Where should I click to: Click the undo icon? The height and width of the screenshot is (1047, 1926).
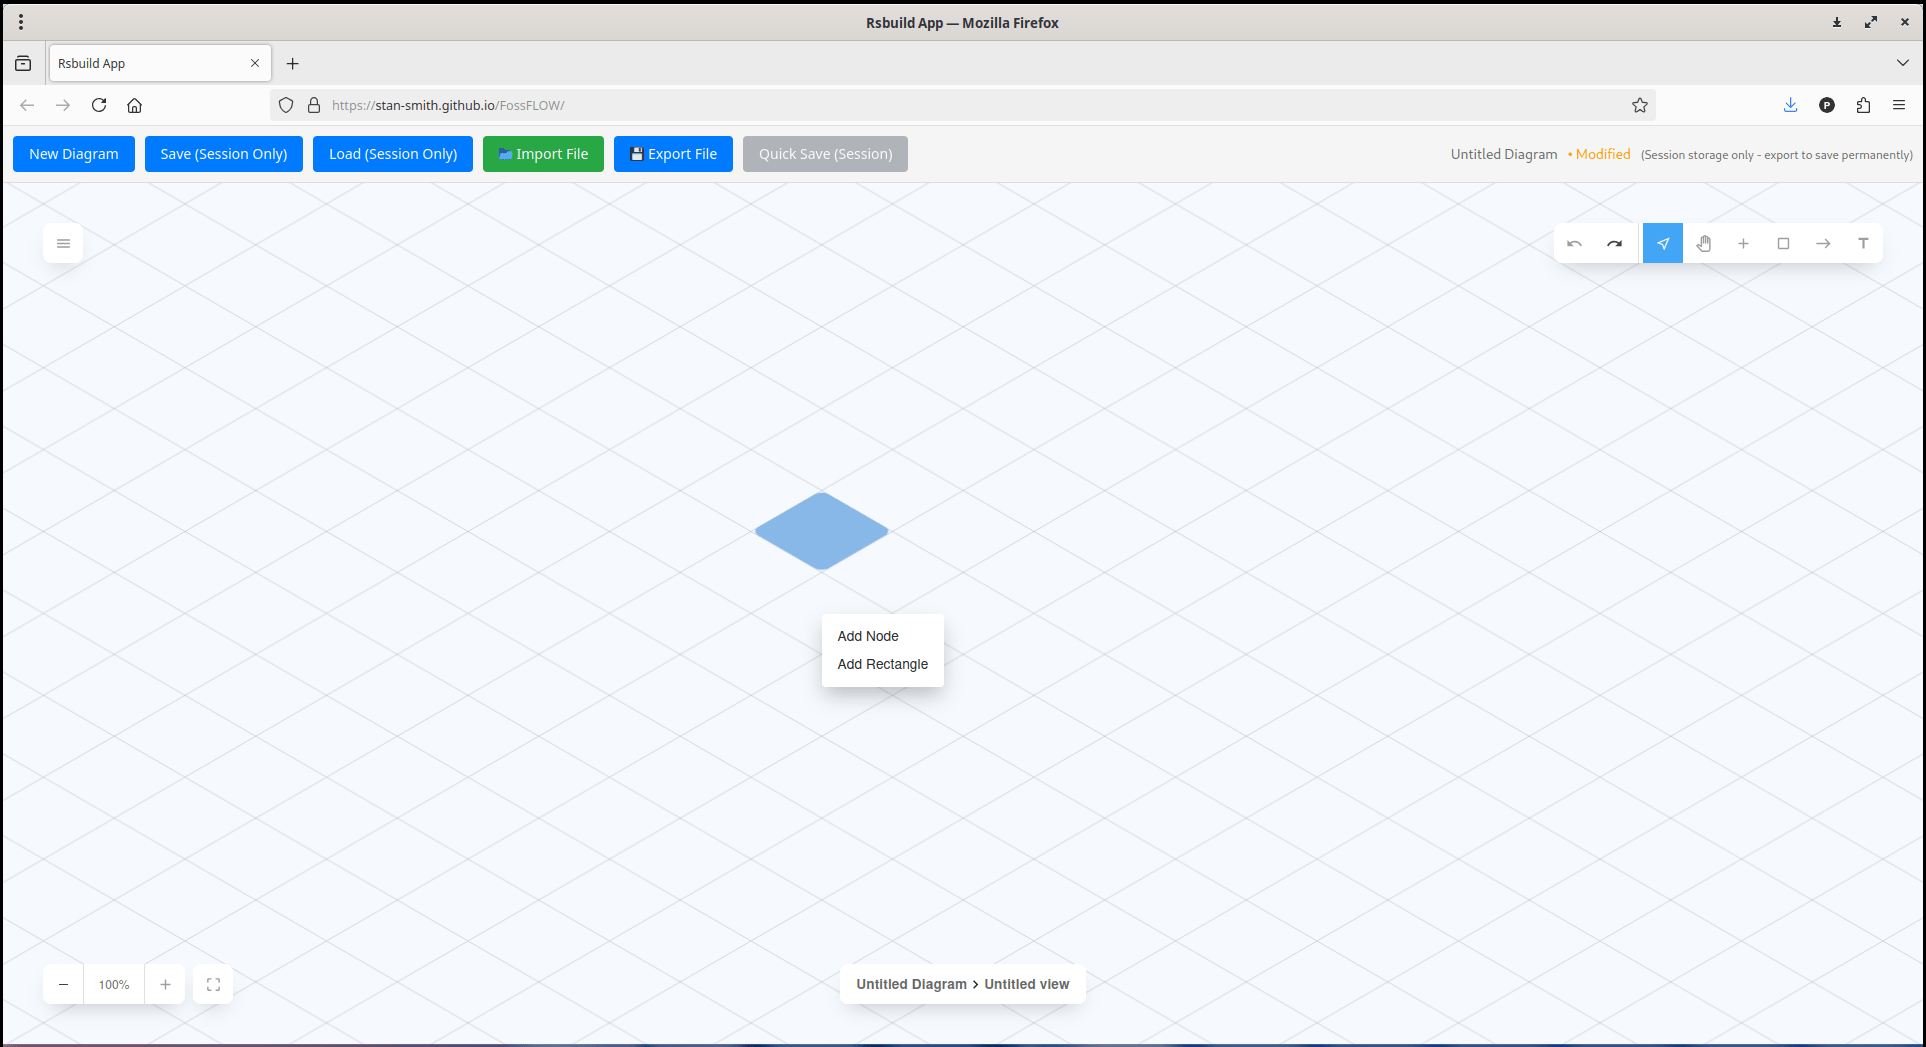(1575, 243)
